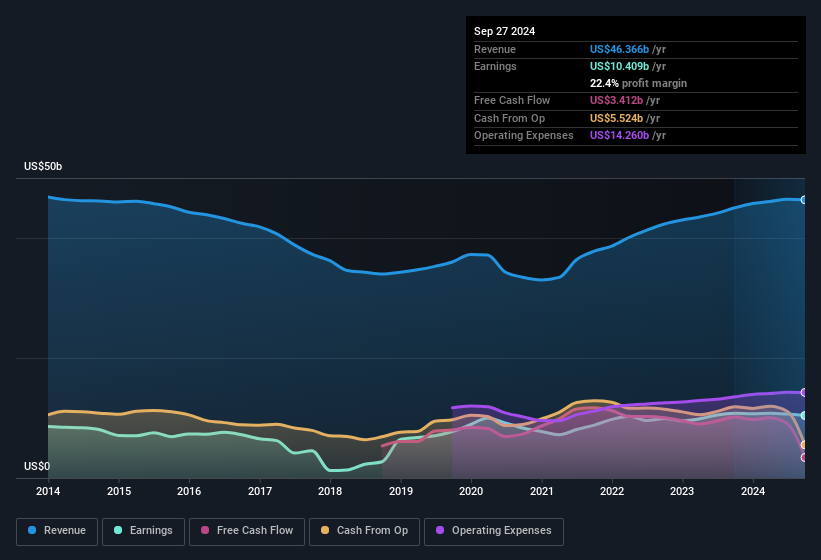
Task: Click the US$50b y-axis label
Action: click(x=43, y=166)
